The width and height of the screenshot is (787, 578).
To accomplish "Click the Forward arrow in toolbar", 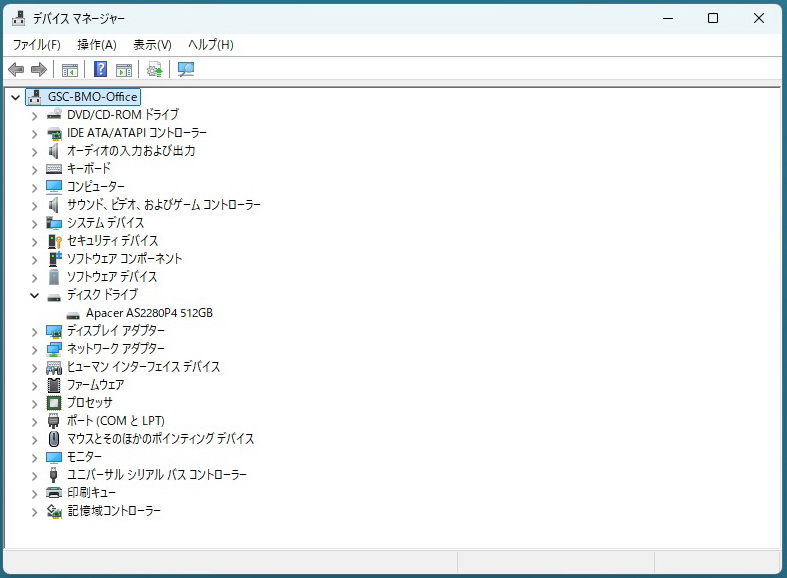I will point(39,69).
